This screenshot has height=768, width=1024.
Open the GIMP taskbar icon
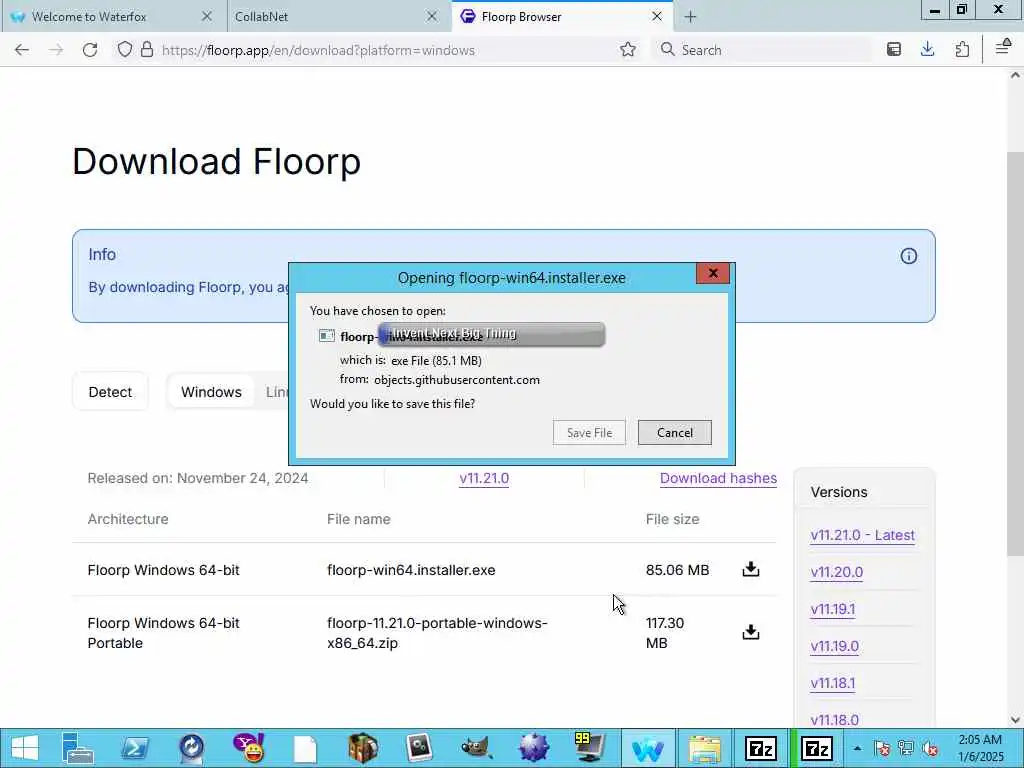pyautogui.click(x=476, y=748)
